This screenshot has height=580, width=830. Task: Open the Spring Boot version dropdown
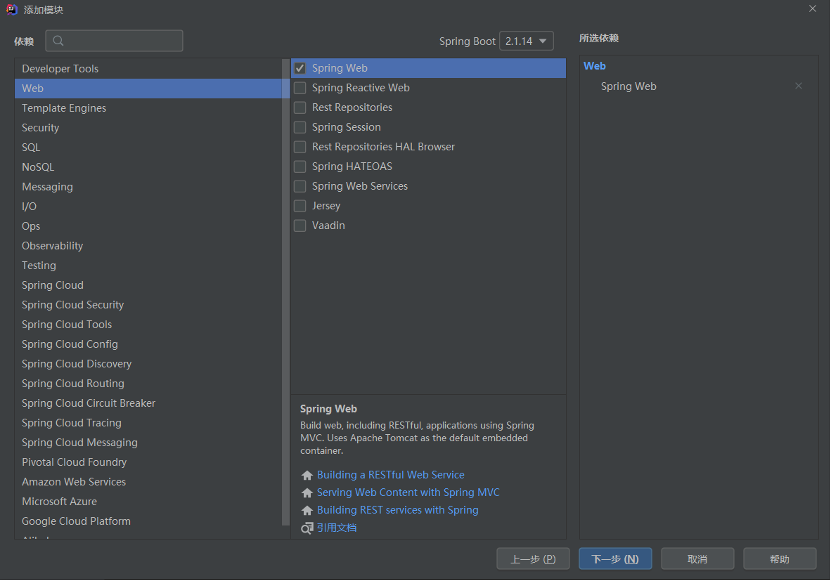[526, 41]
